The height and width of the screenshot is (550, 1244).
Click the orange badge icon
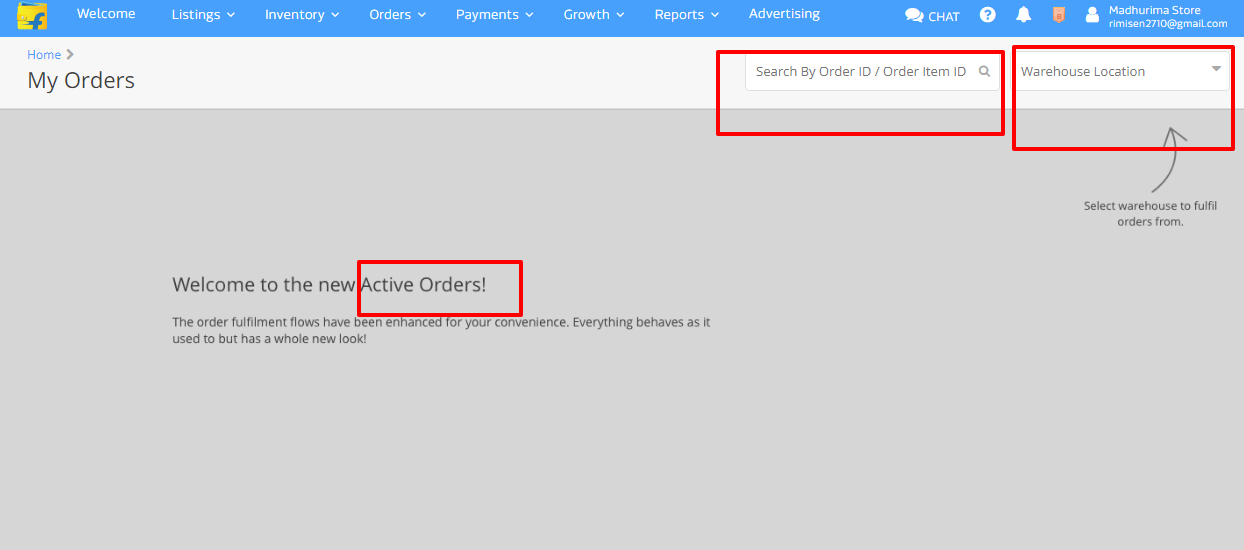pos(1059,15)
